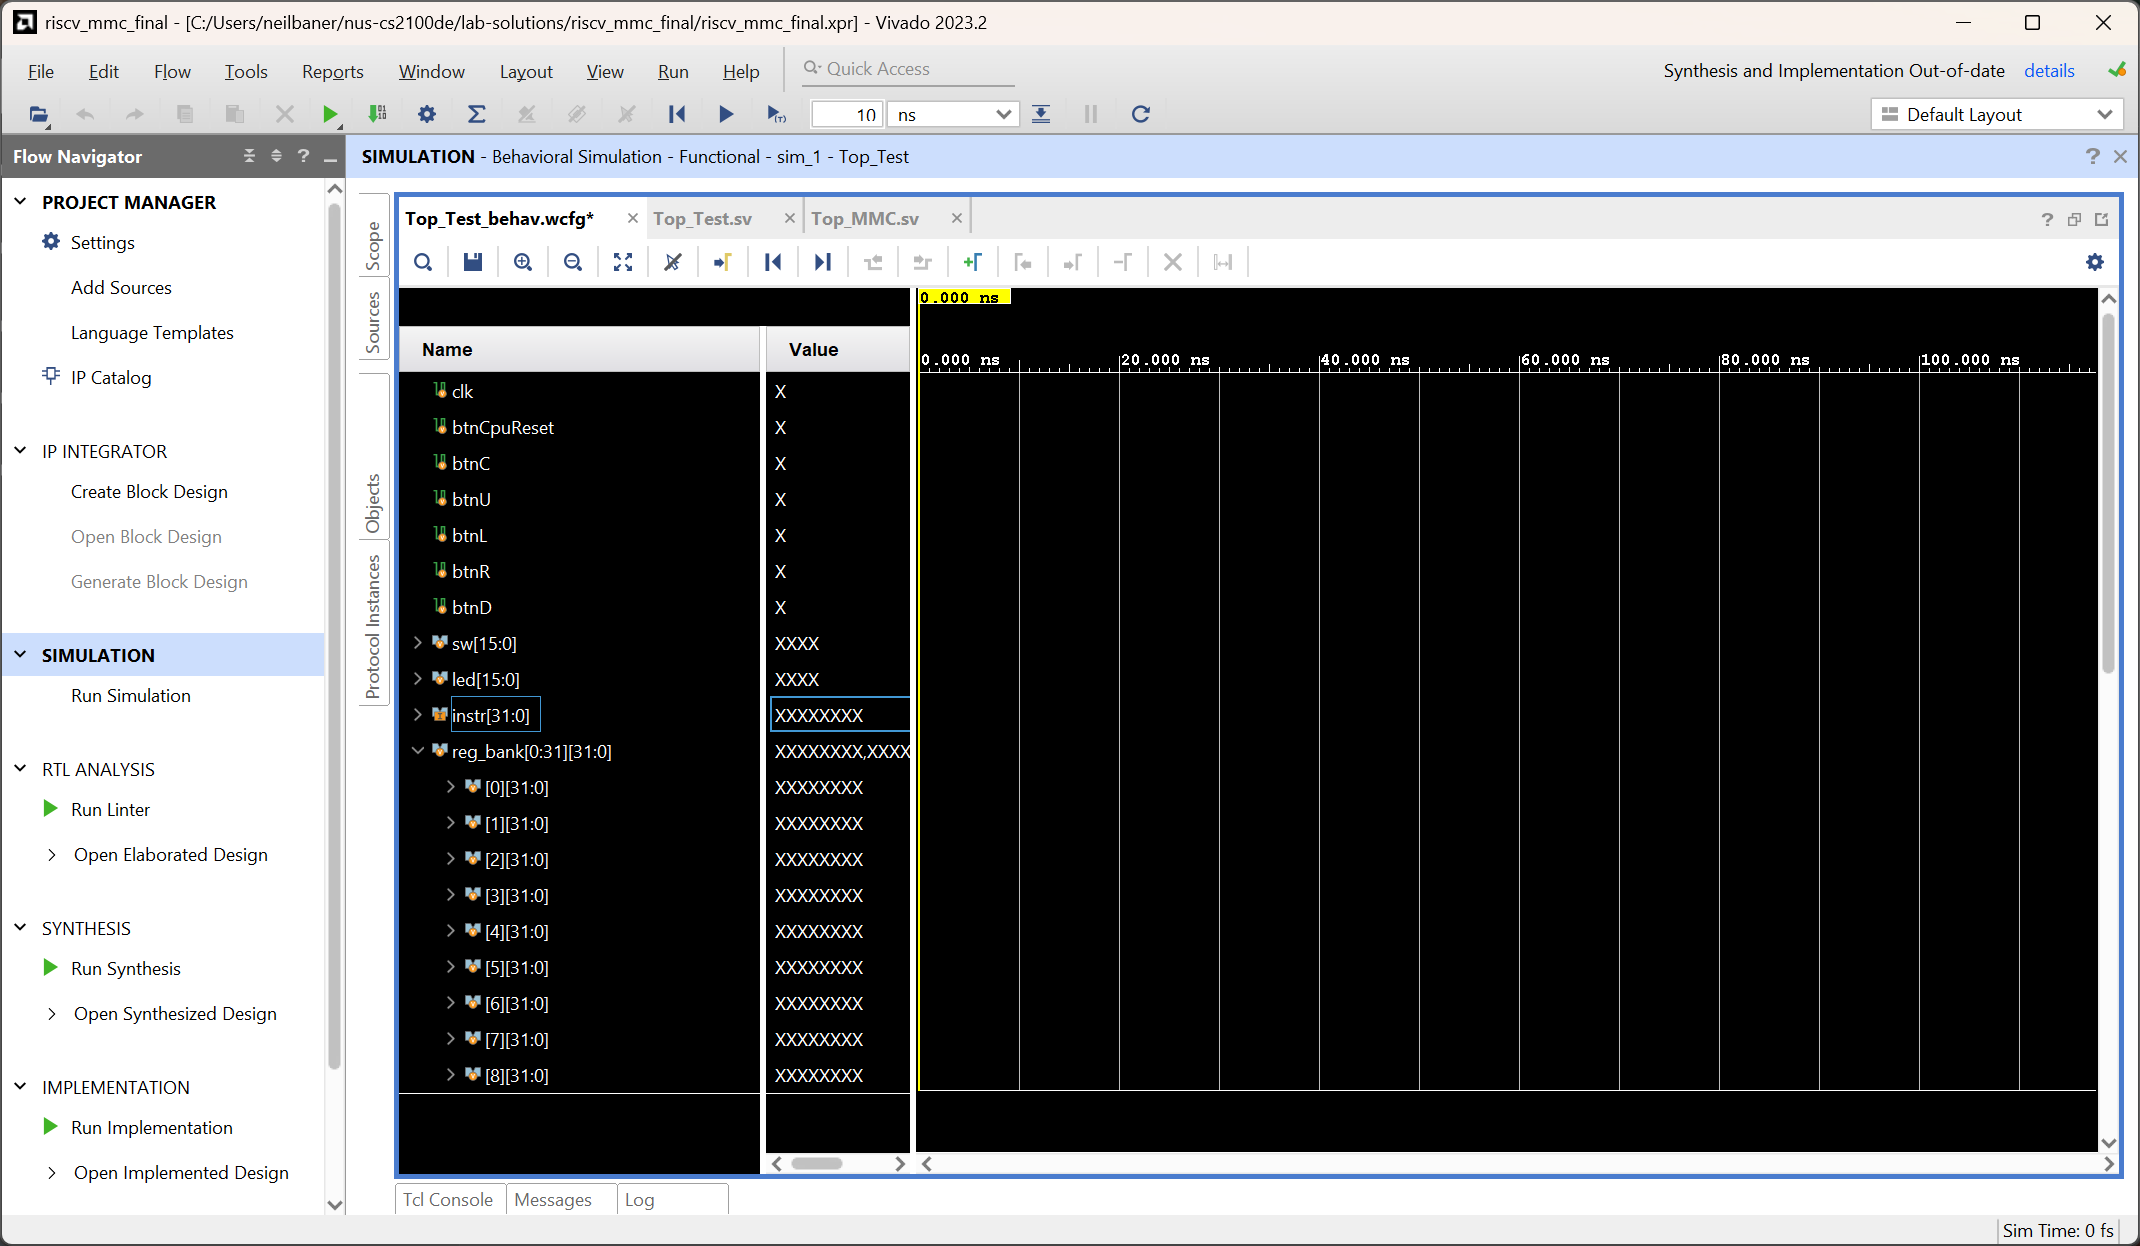
Task: Open the Reports menu
Action: click(x=332, y=71)
